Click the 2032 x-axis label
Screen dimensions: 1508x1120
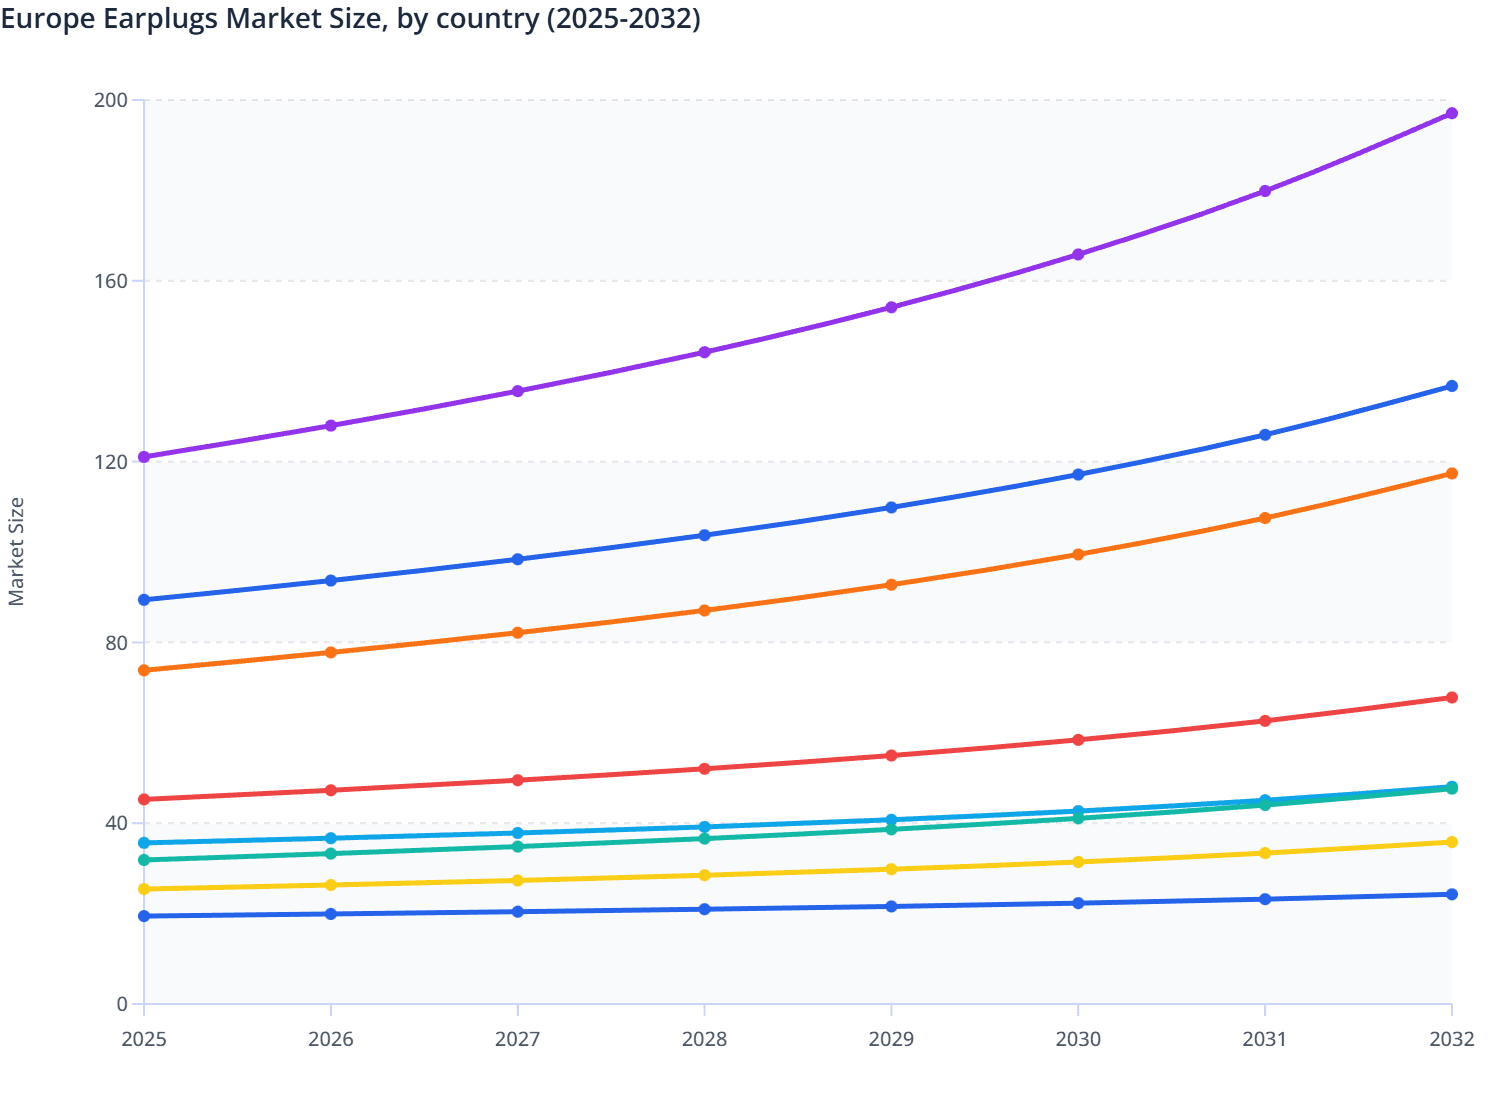[x=1451, y=1041]
